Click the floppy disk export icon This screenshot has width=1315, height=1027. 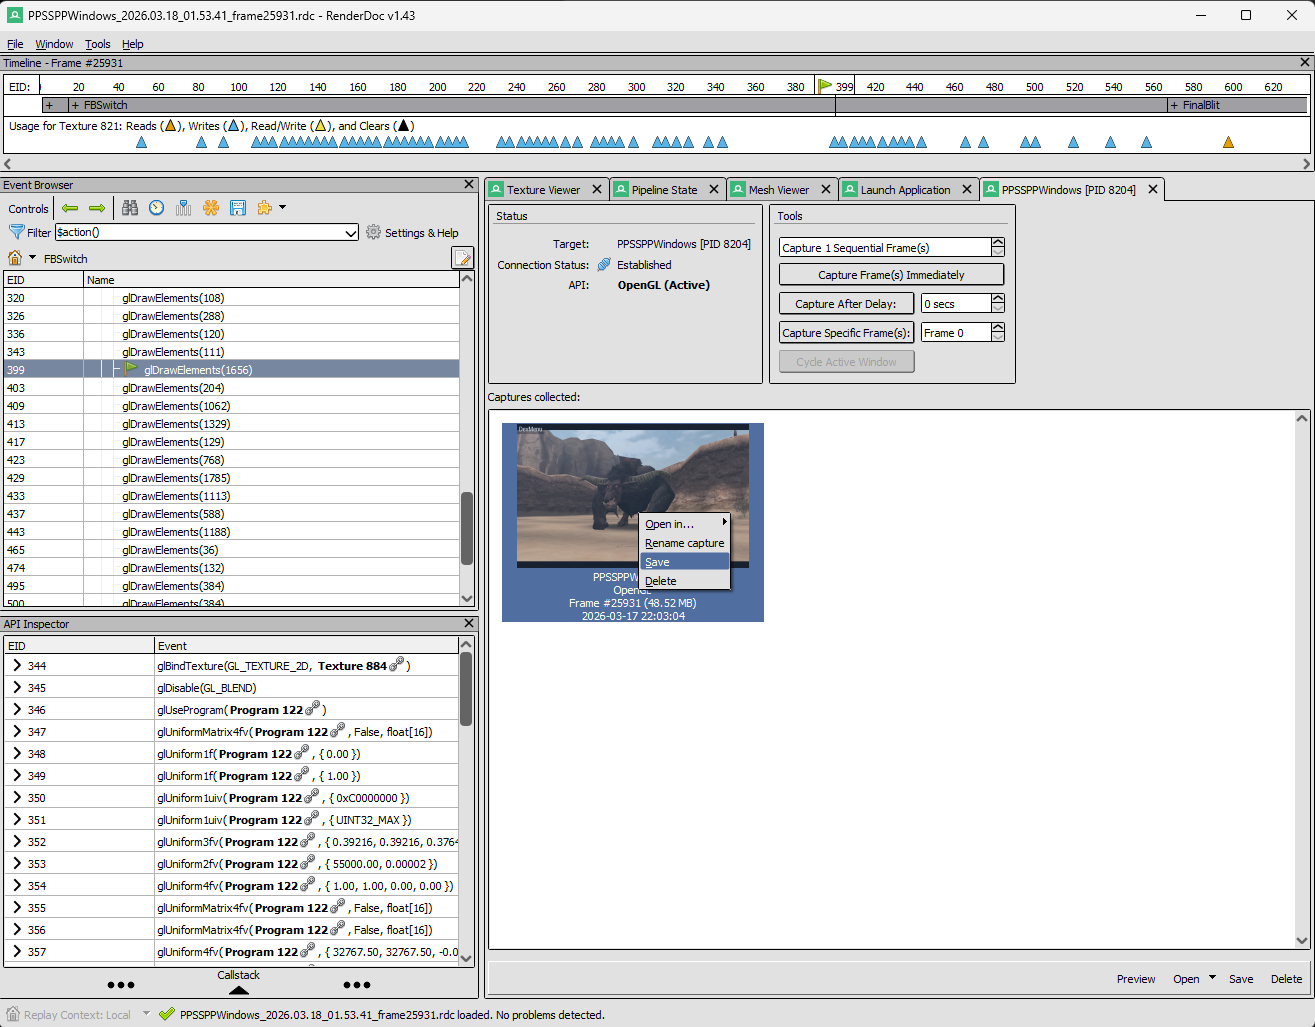point(238,208)
